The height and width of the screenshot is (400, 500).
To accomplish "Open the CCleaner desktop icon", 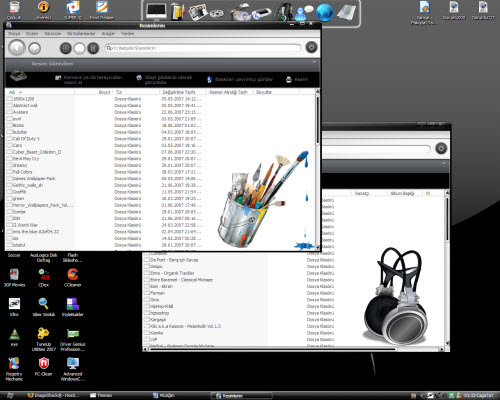I will coord(73,277).
